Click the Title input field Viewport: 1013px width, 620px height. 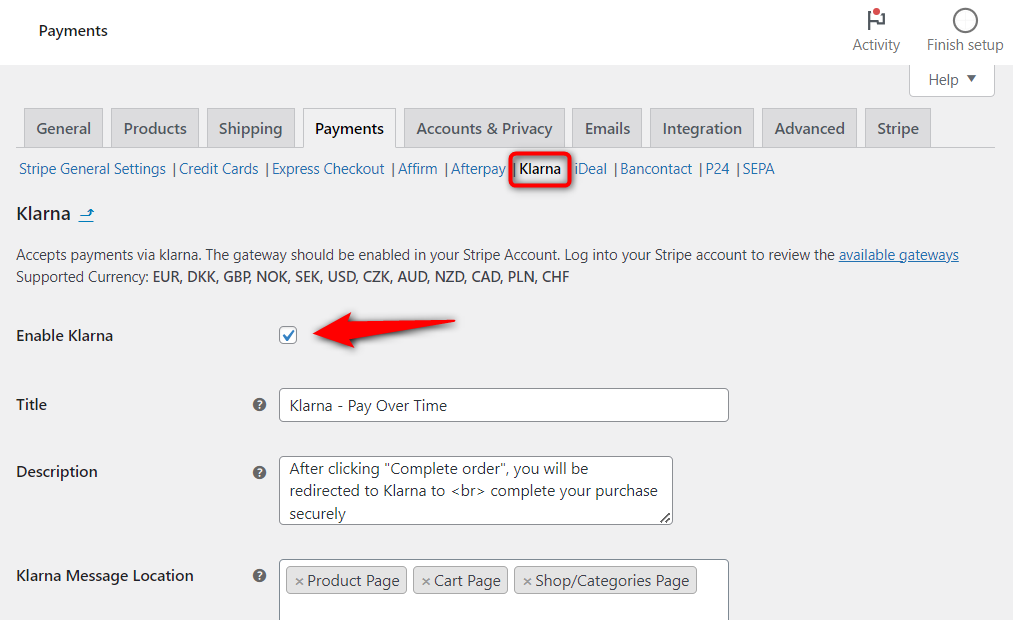point(504,405)
